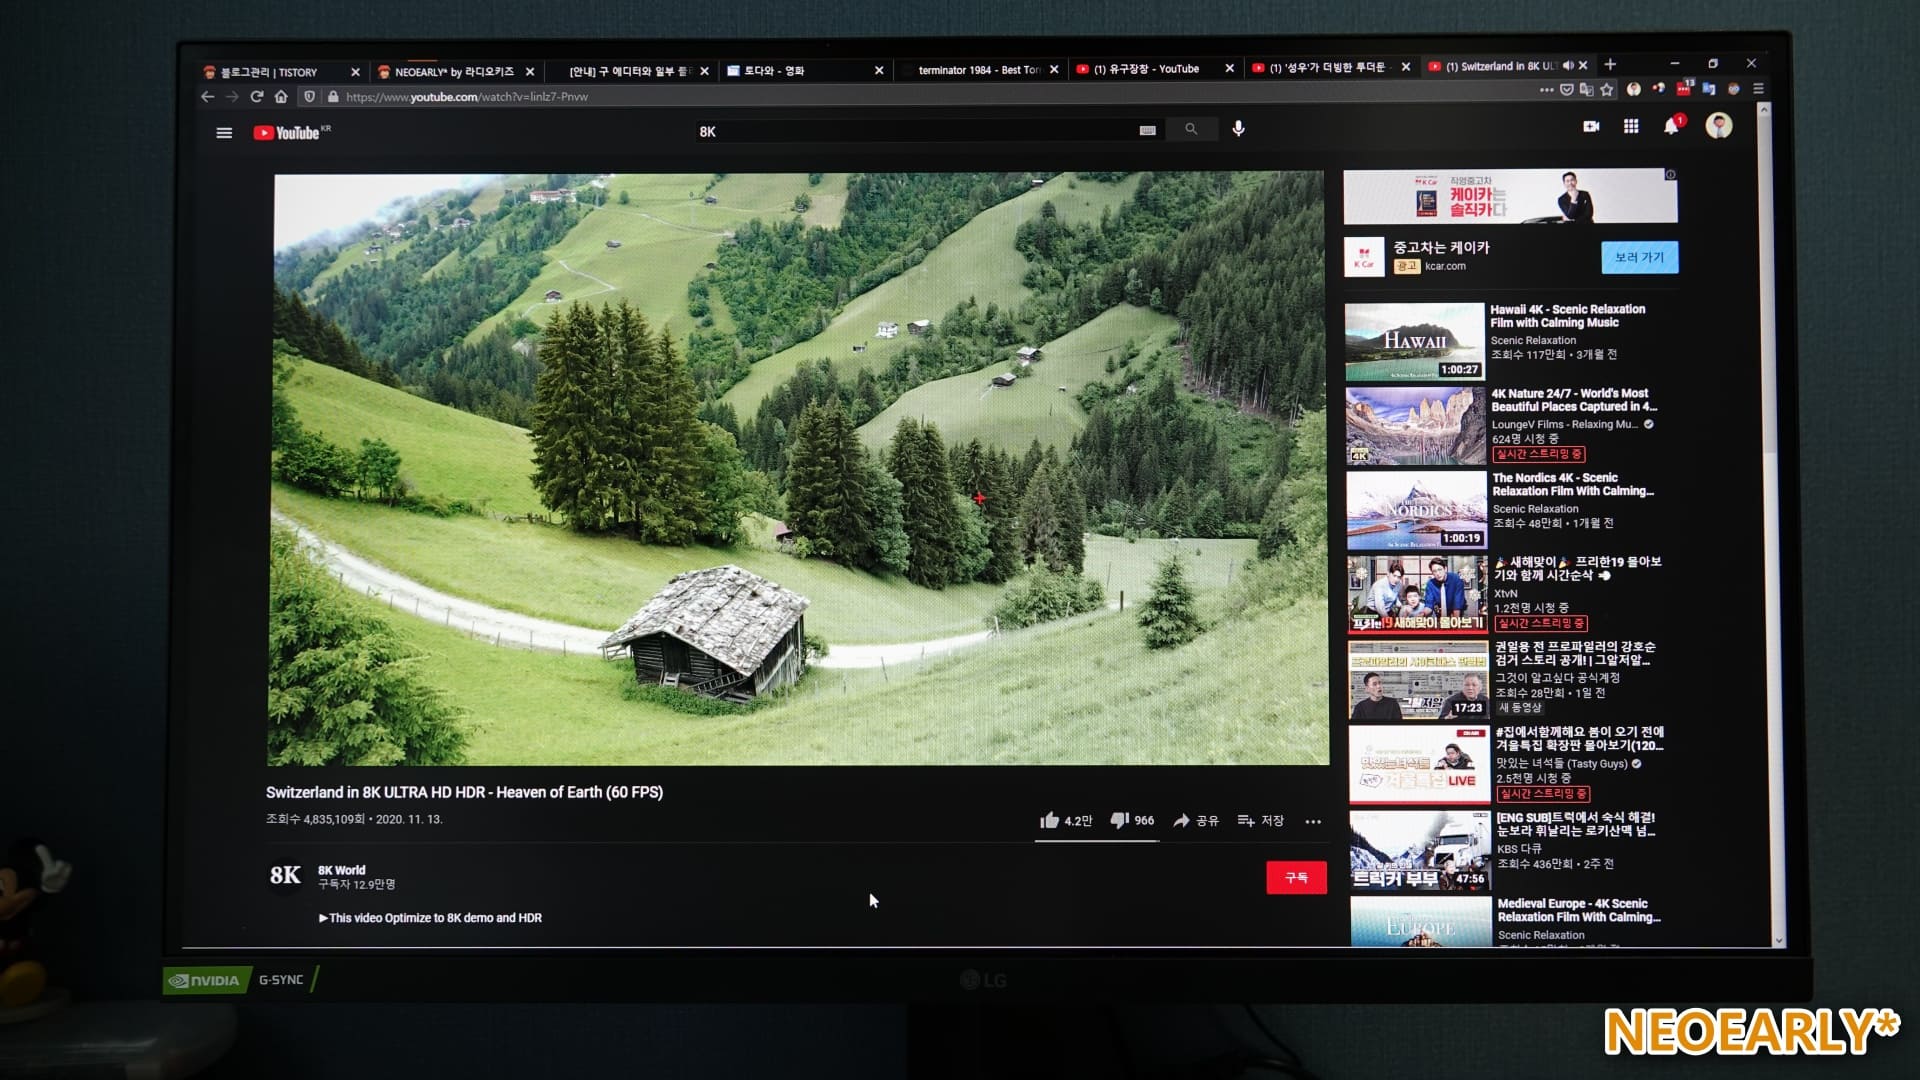Open the browser hamburger menu
This screenshot has width=1920, height=1080.
tap(1758, 89)
